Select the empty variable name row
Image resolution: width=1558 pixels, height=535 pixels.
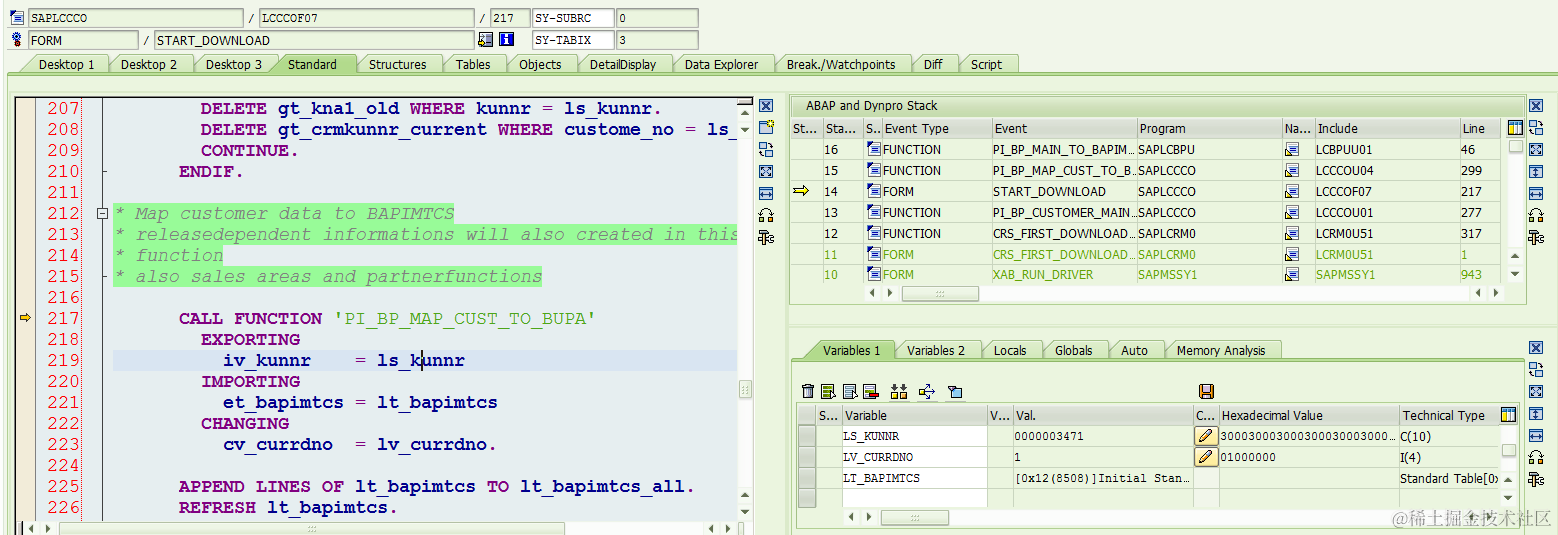(x=914, y=498)
